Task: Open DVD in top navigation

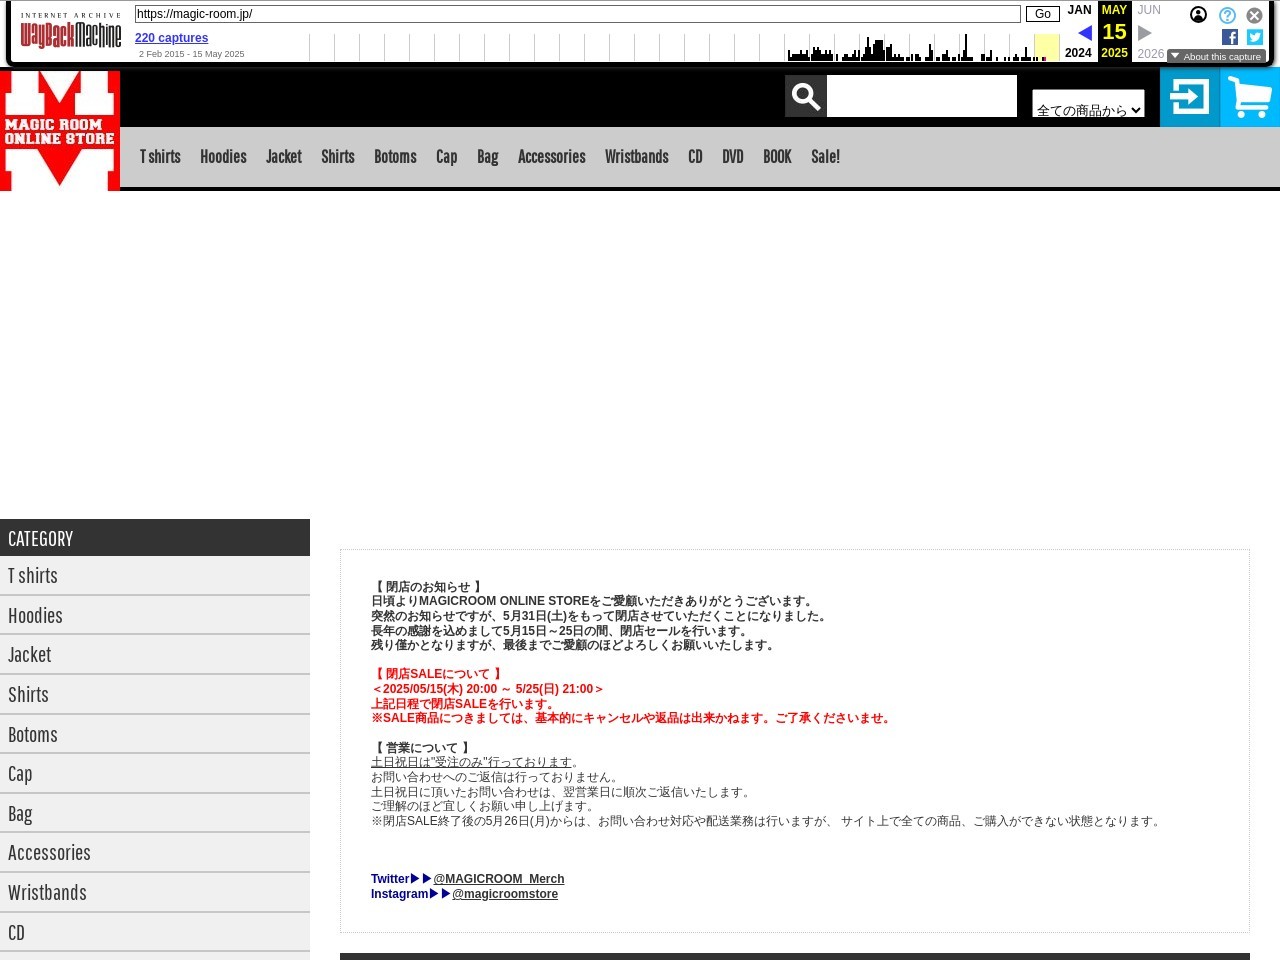Action: click(733, 157)
